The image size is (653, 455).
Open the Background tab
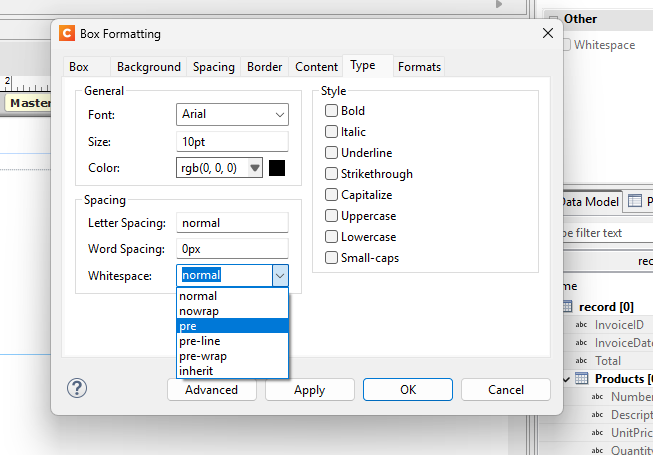click(x=148, y=67)
